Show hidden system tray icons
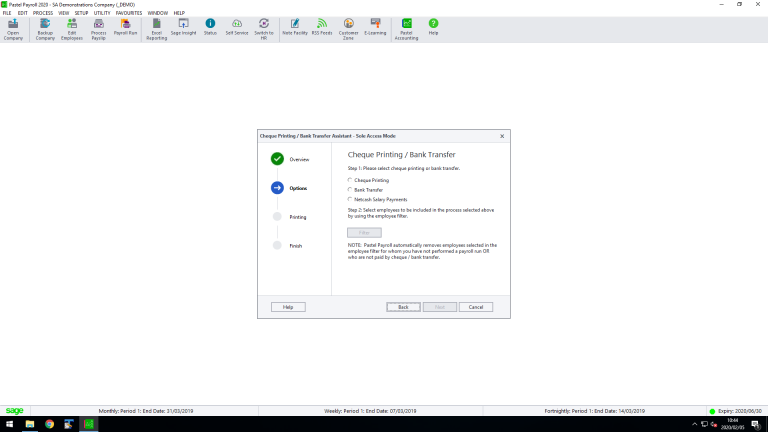The image size is (768, 432). click(694, 424)
